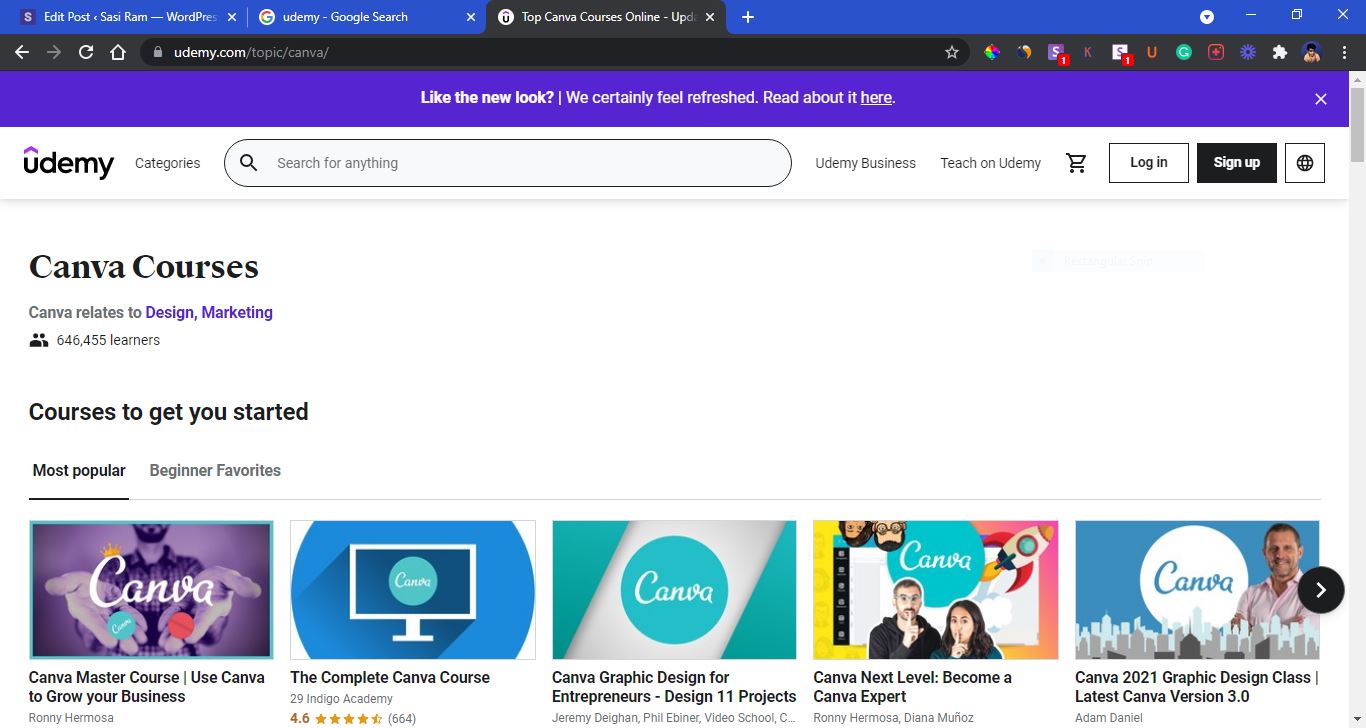Open Chrome three-dot menu
This screenshot has height=728, width=1366.
tap(1344, 52)
